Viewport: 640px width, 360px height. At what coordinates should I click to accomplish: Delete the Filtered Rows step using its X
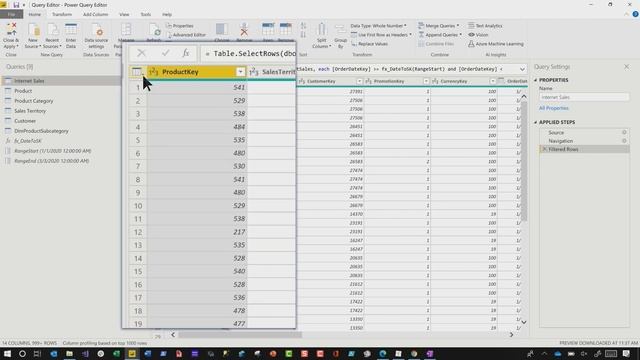(544, 149)
